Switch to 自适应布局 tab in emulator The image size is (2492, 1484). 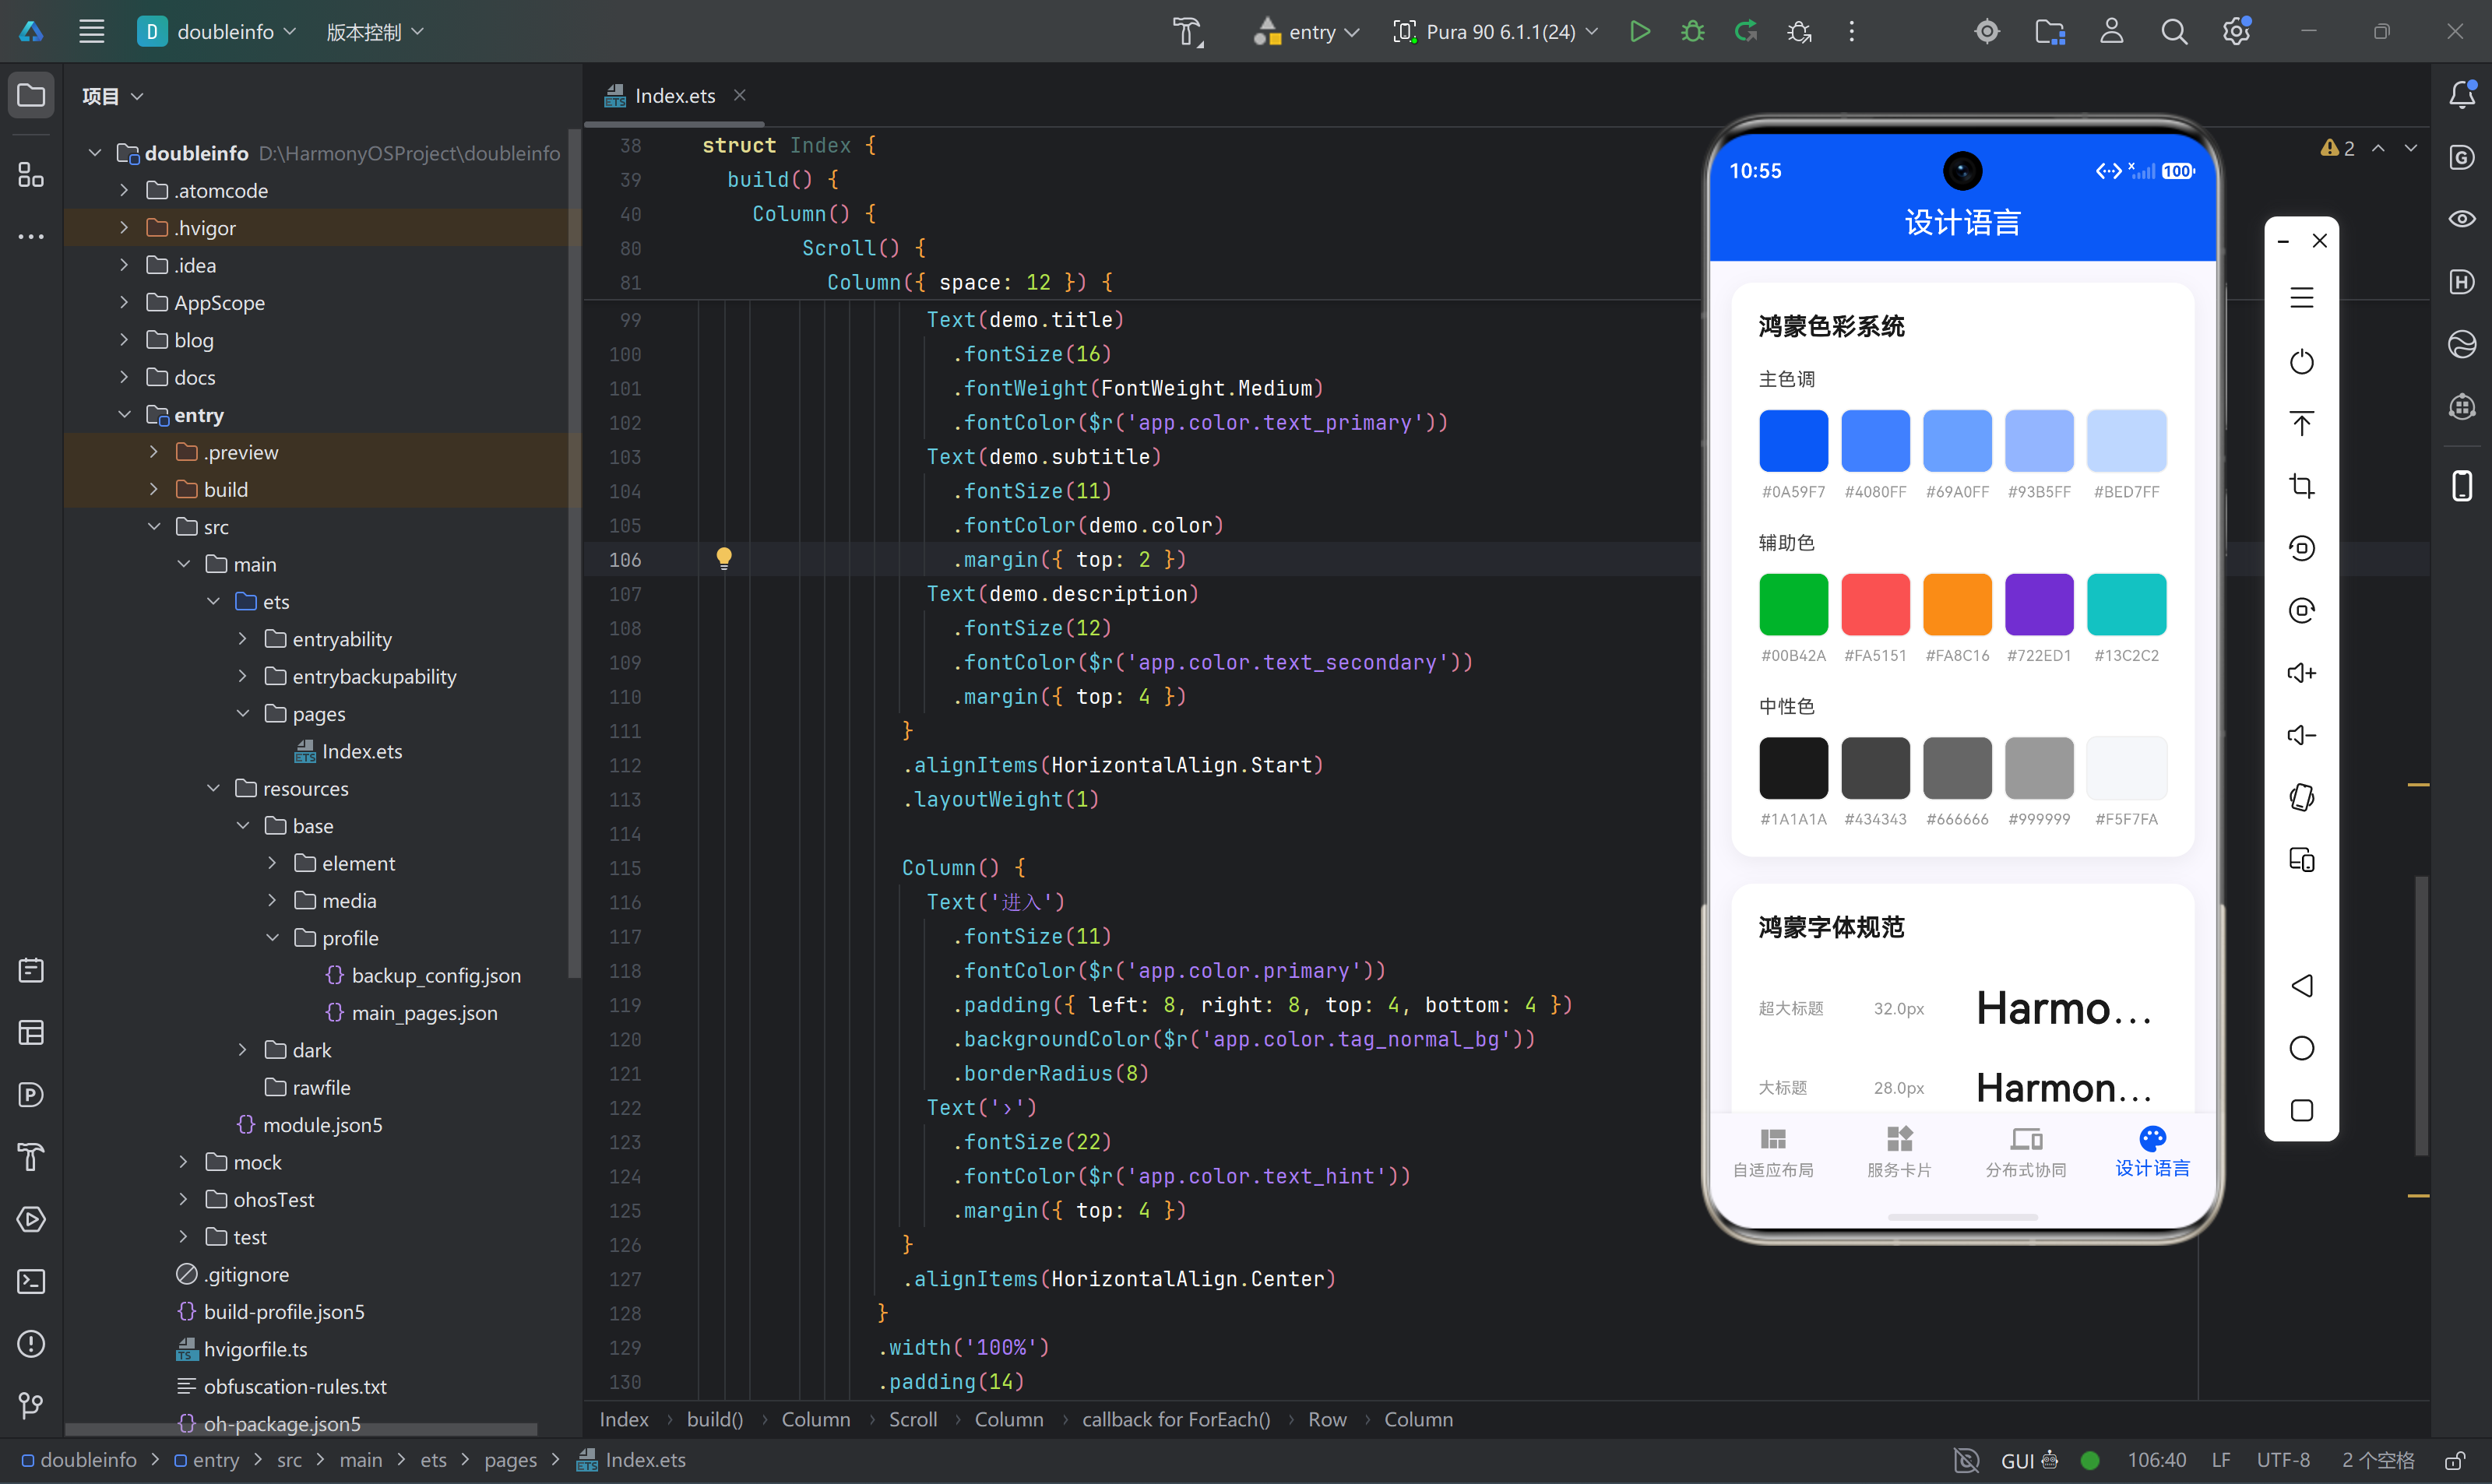(1773, 1153)
